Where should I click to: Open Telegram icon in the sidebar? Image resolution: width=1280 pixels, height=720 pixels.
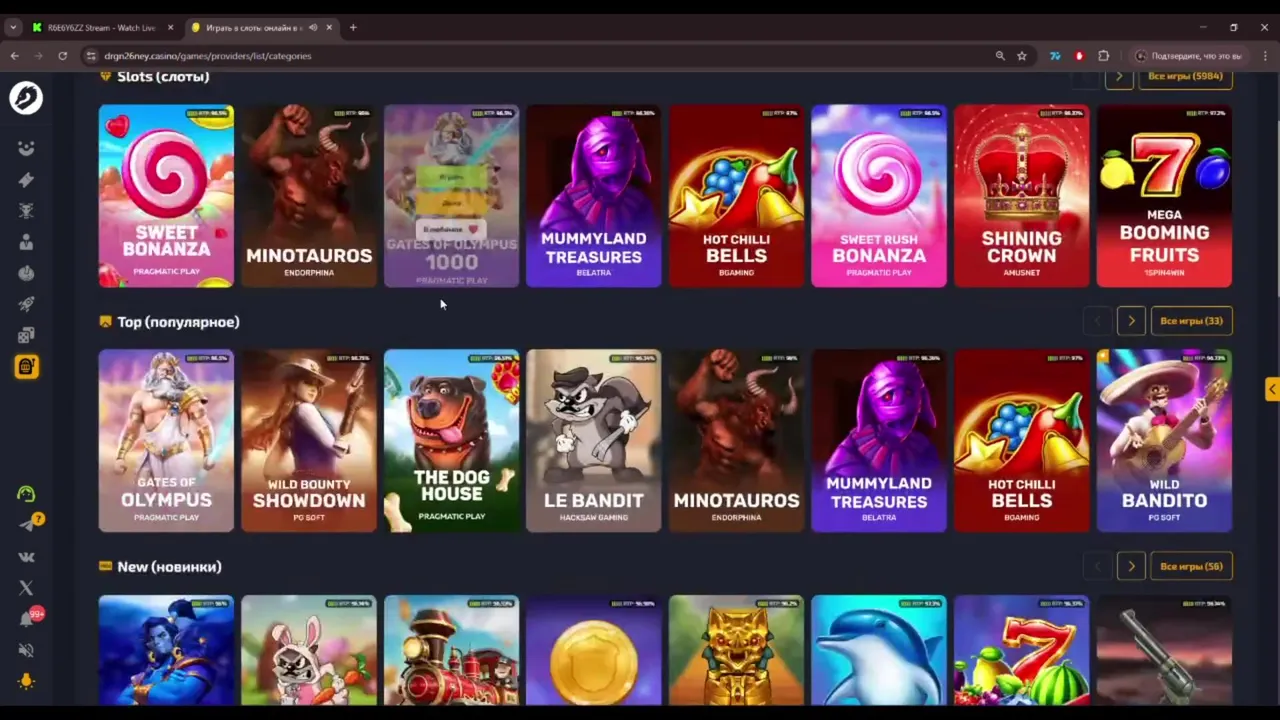pyautogui.click(x=26, y=525)
